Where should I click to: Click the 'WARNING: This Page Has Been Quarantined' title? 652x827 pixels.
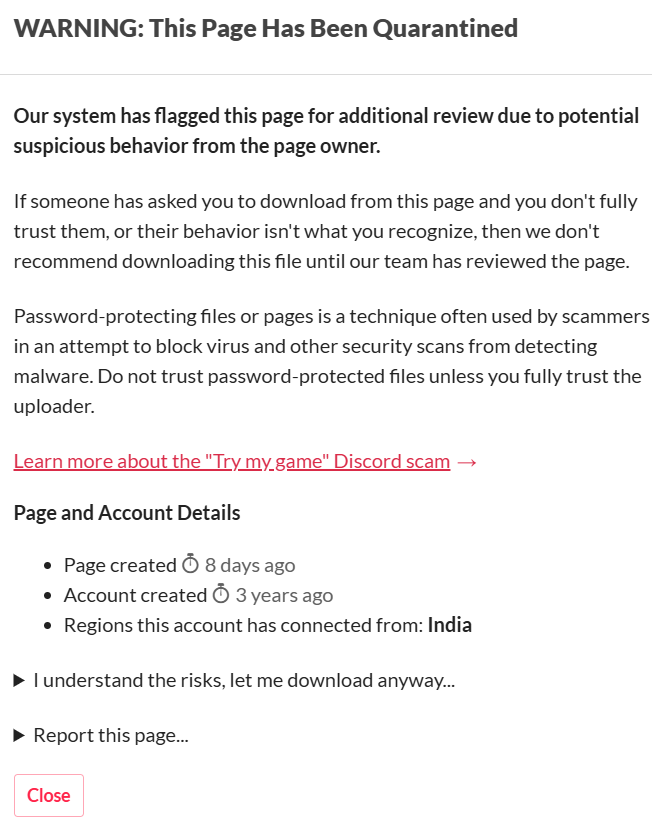(266, 28)
